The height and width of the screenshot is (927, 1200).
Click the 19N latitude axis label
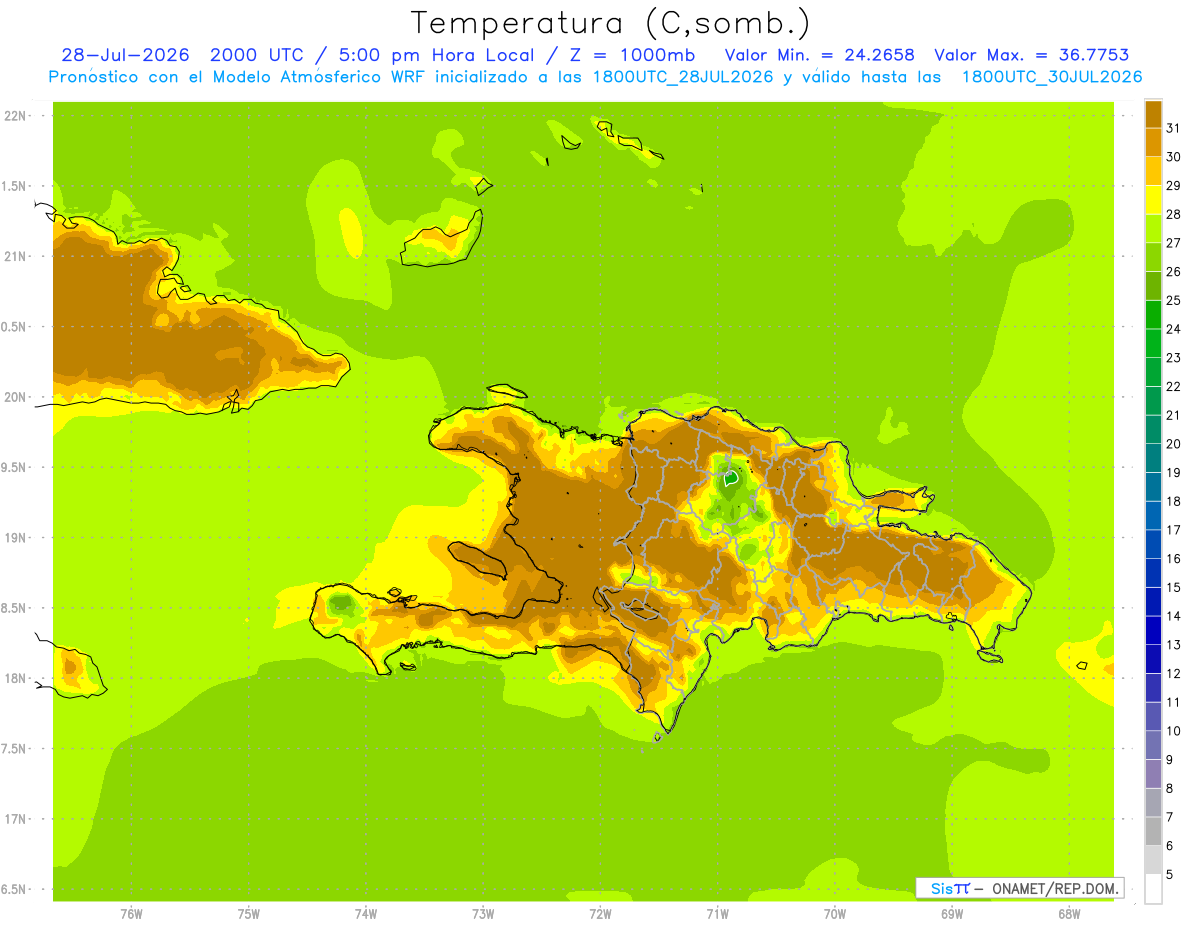(14, 538)
